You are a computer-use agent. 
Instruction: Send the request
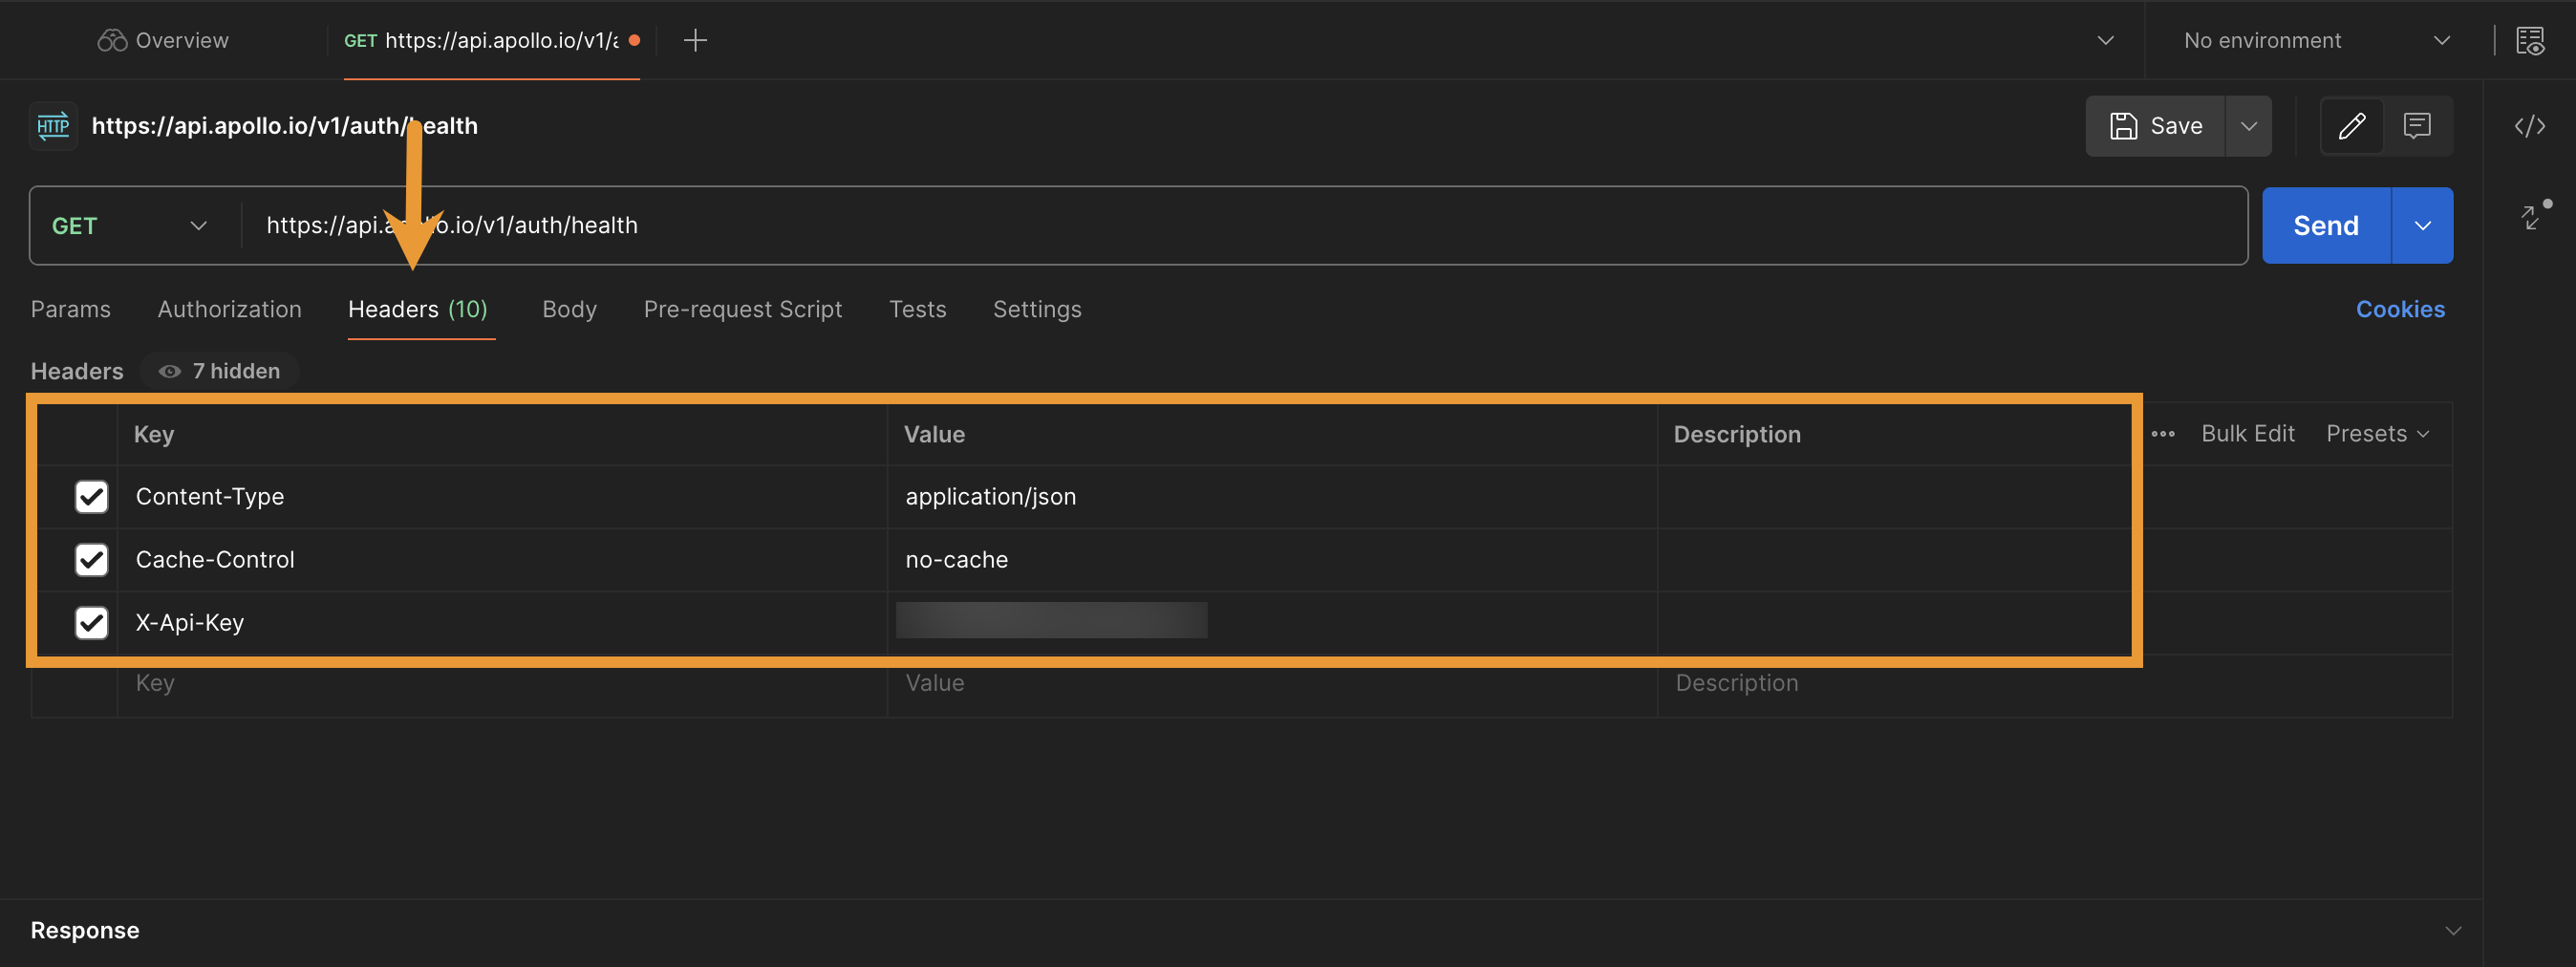pos(2326,225)
